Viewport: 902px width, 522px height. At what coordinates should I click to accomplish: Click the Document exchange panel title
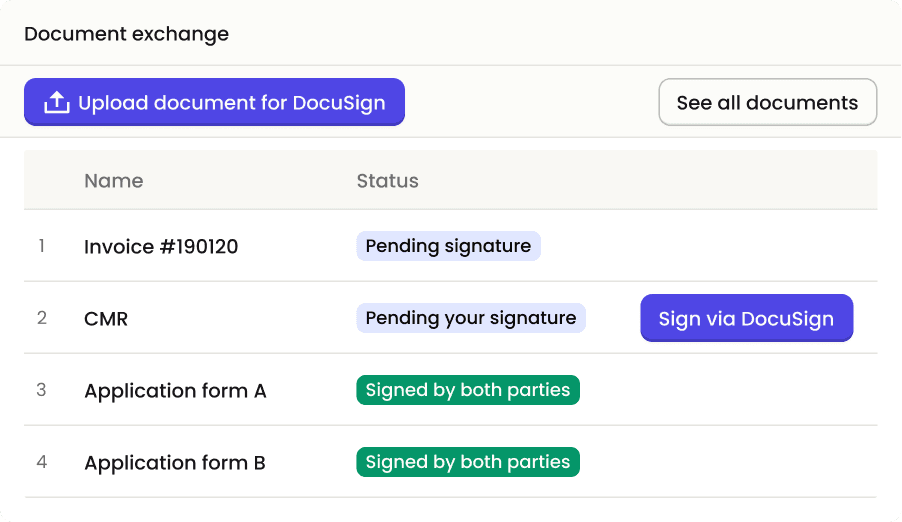(x=126, y=34)
